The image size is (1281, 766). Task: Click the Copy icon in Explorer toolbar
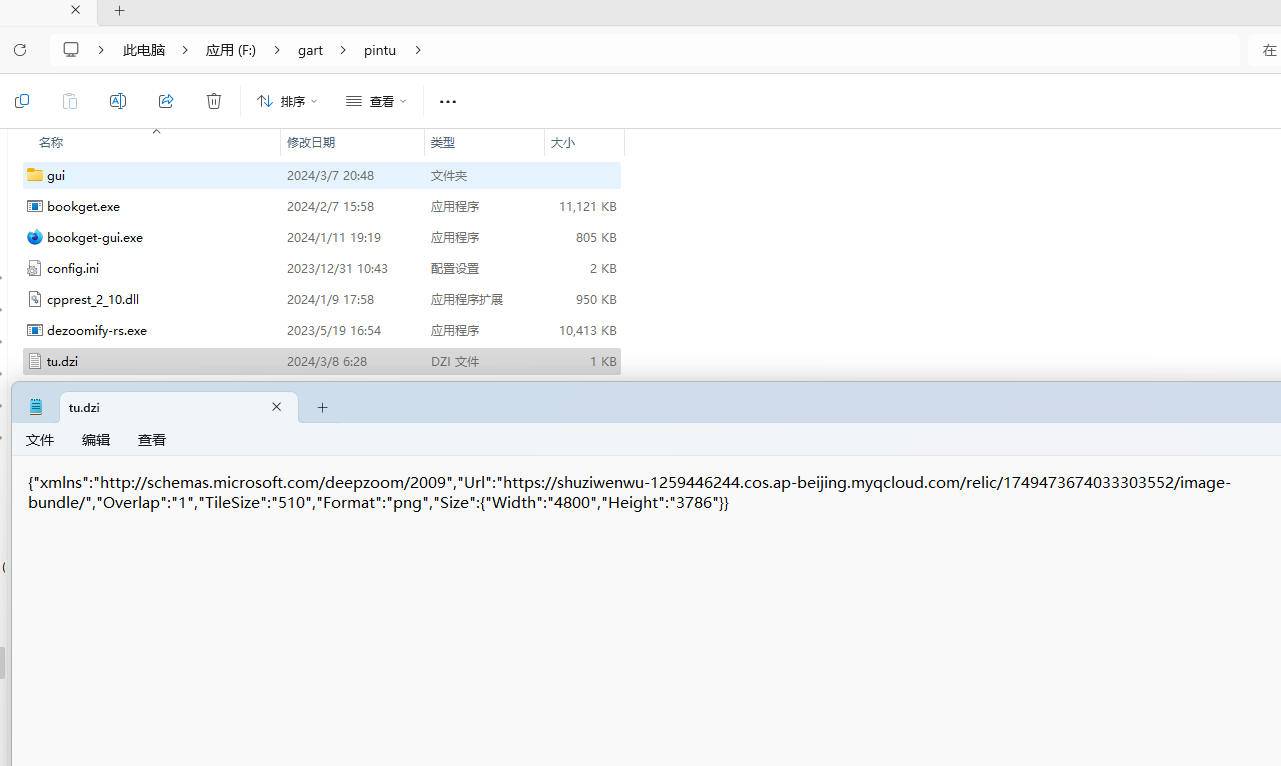point(22,101)
